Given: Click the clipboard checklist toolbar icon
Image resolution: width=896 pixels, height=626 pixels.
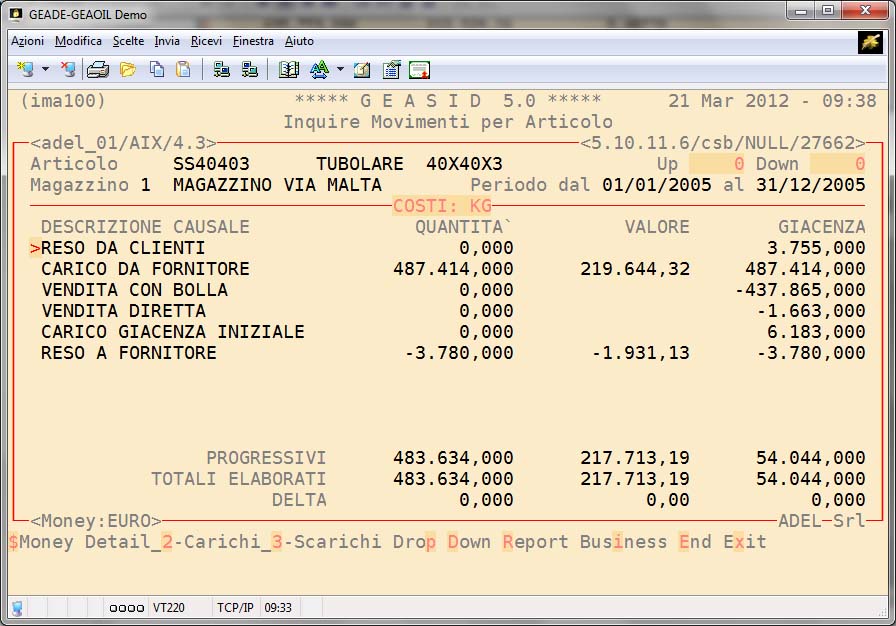Looking at the screenshot, I should (x=391, y=69).
